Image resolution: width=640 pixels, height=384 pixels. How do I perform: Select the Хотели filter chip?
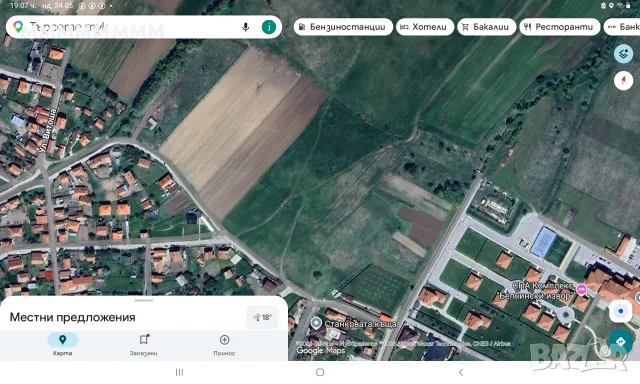tap(424, 27)
